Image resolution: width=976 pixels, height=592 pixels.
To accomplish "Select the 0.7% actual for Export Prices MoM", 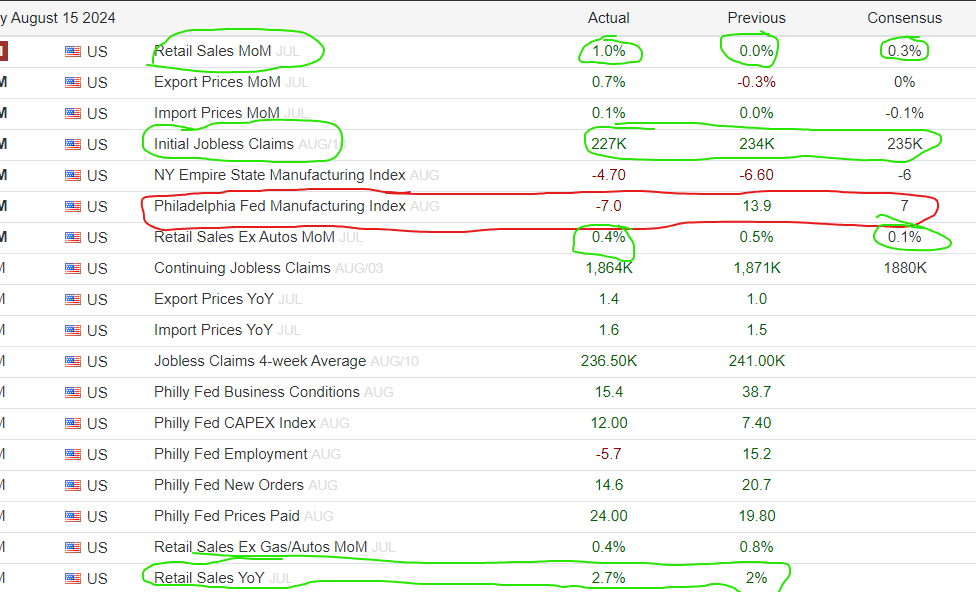I will tap(609, 82).
